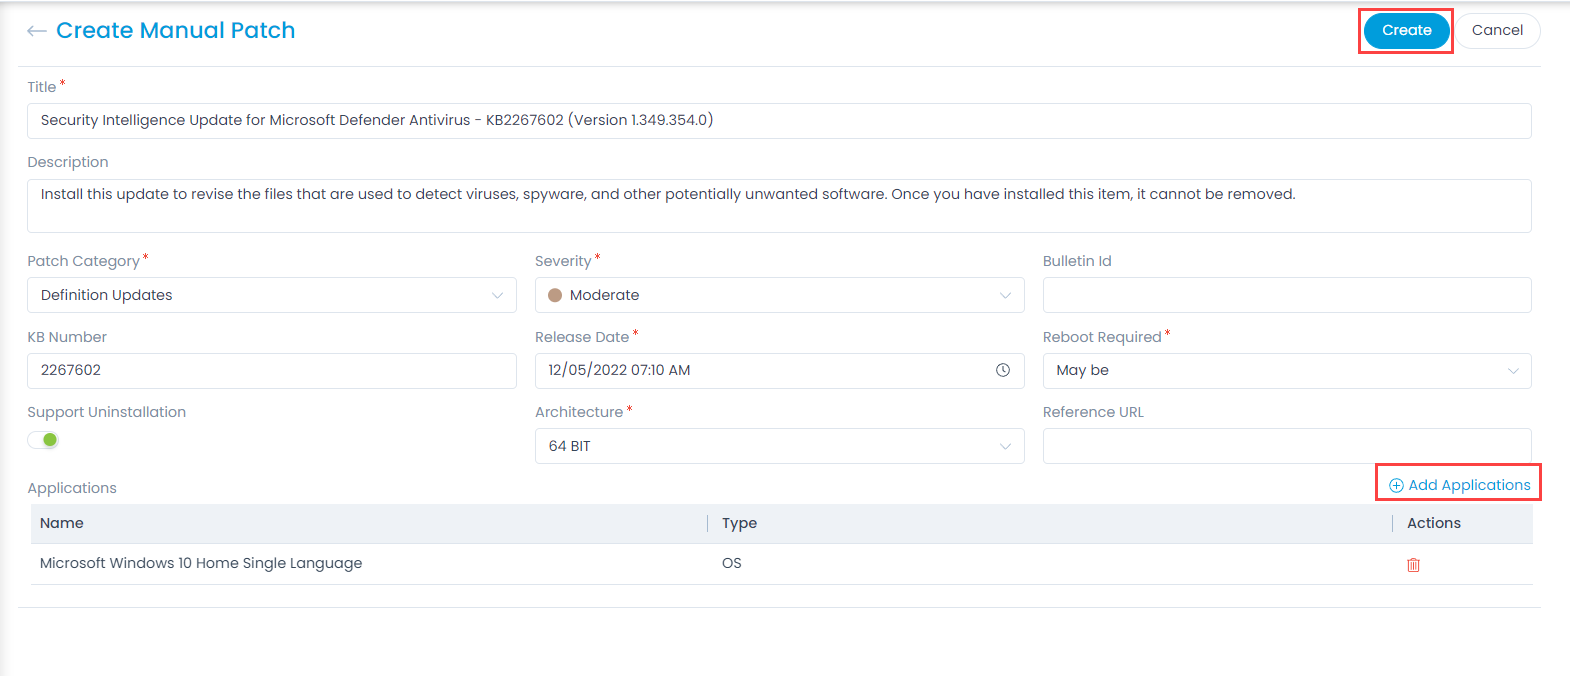The width and height of the screenshot is (1570, 676).
Task: Open the Architecture dropdown showing 64 BIT
Action: (779, 446)
